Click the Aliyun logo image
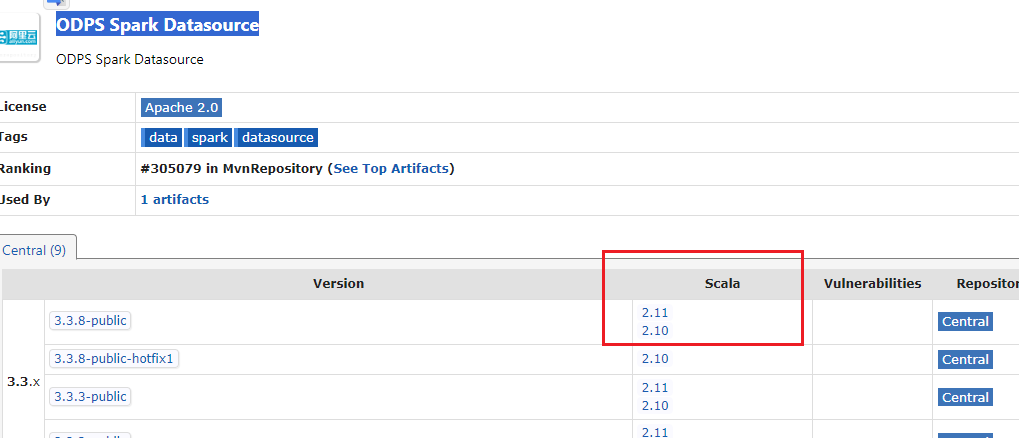Screen dimensions: 1019x438 pos(19,36)
